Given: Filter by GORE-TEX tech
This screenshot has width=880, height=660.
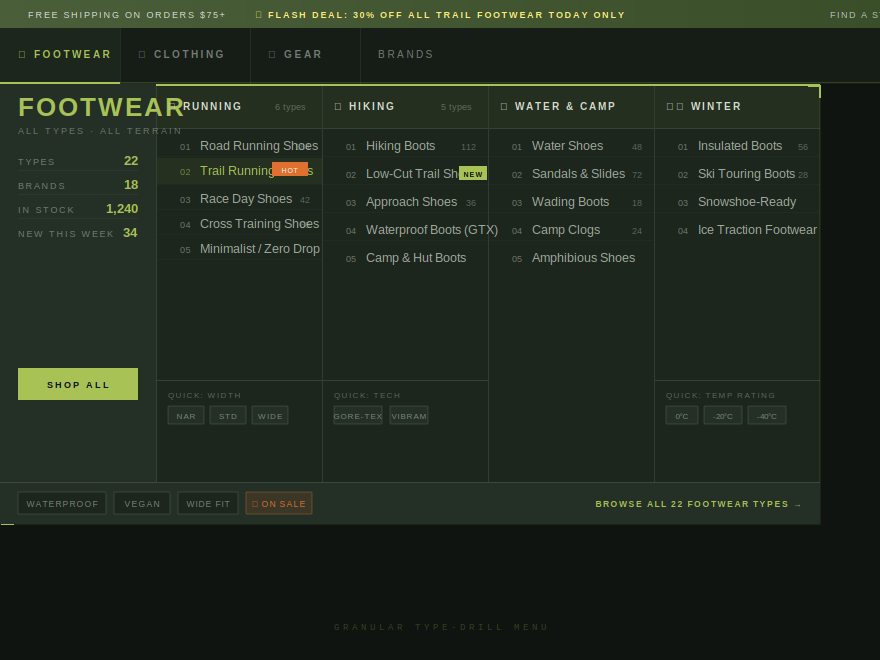Looking at the screenshot, I should [x=358, y=416].
